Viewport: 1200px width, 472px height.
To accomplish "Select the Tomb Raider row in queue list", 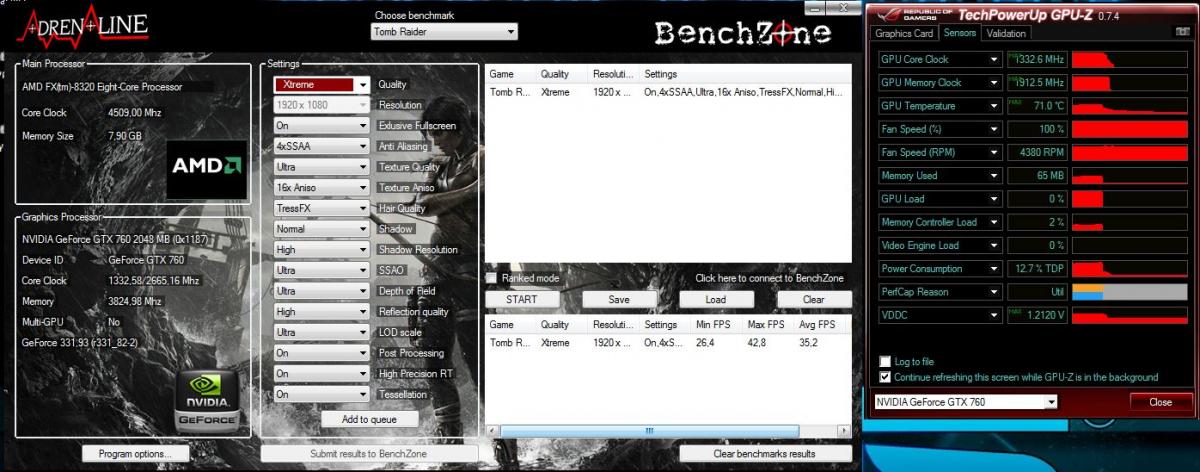I will pyautogui.click(x=667, y=92).
